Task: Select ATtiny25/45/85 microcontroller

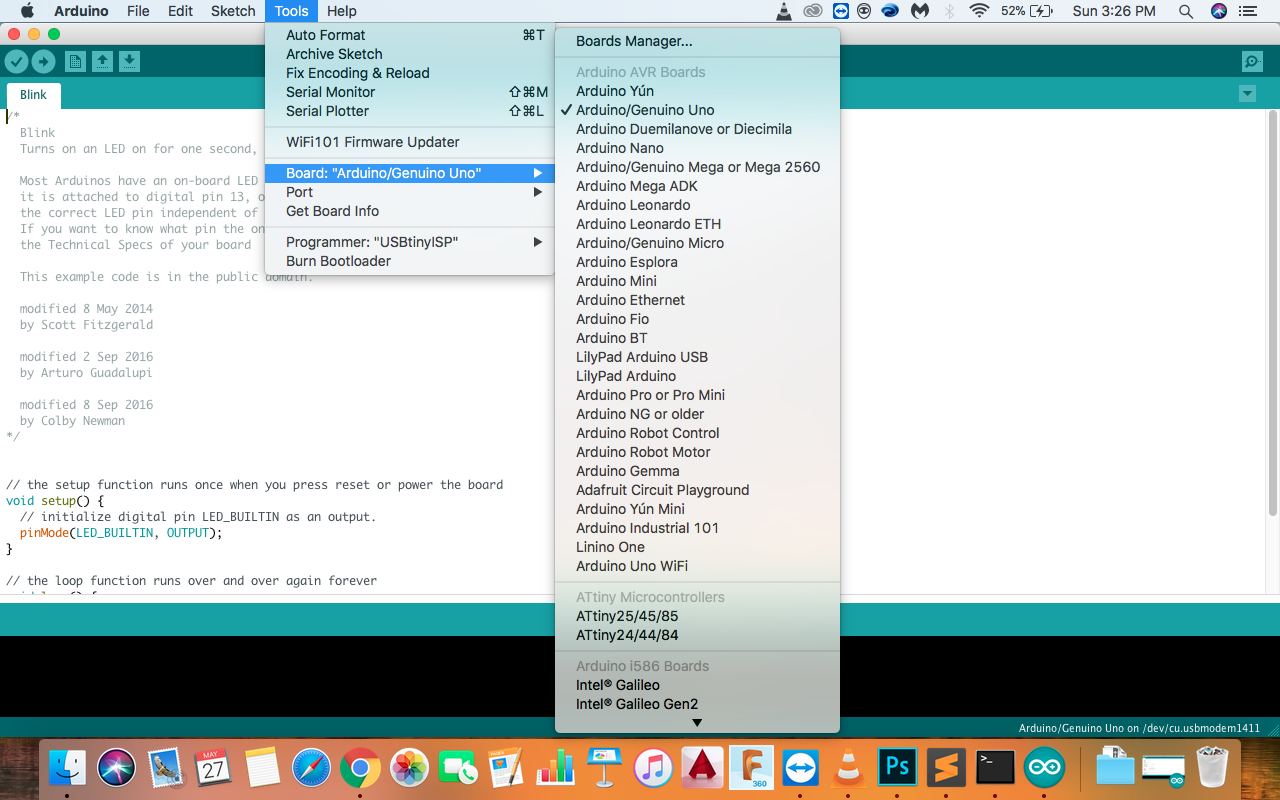Action: click(x=697, y=616)
